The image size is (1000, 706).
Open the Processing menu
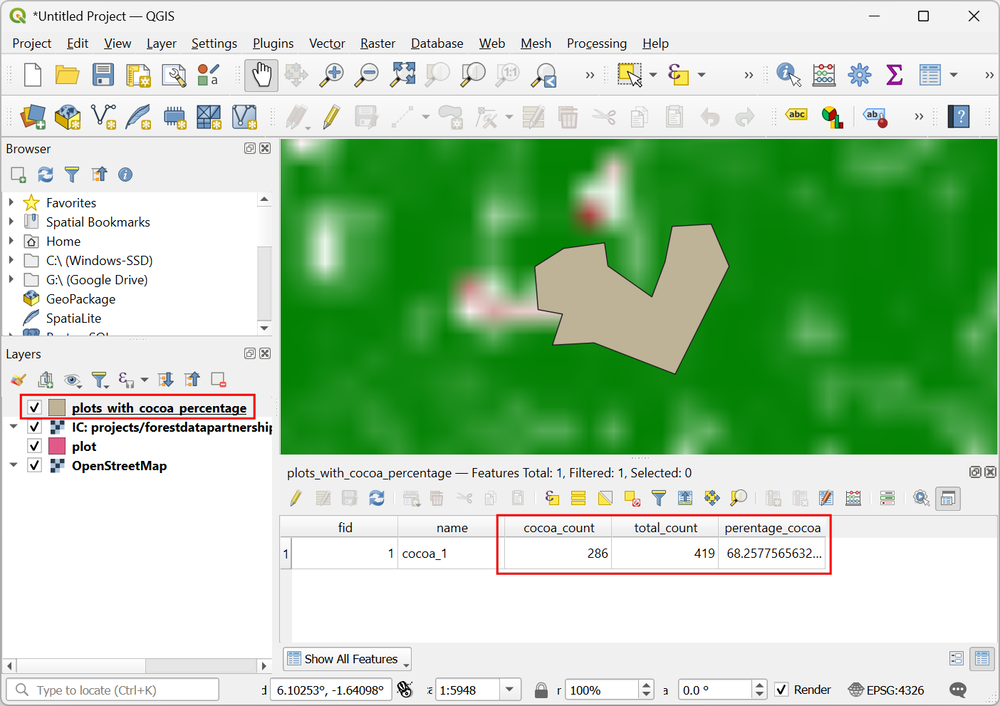tap(597, 43)
